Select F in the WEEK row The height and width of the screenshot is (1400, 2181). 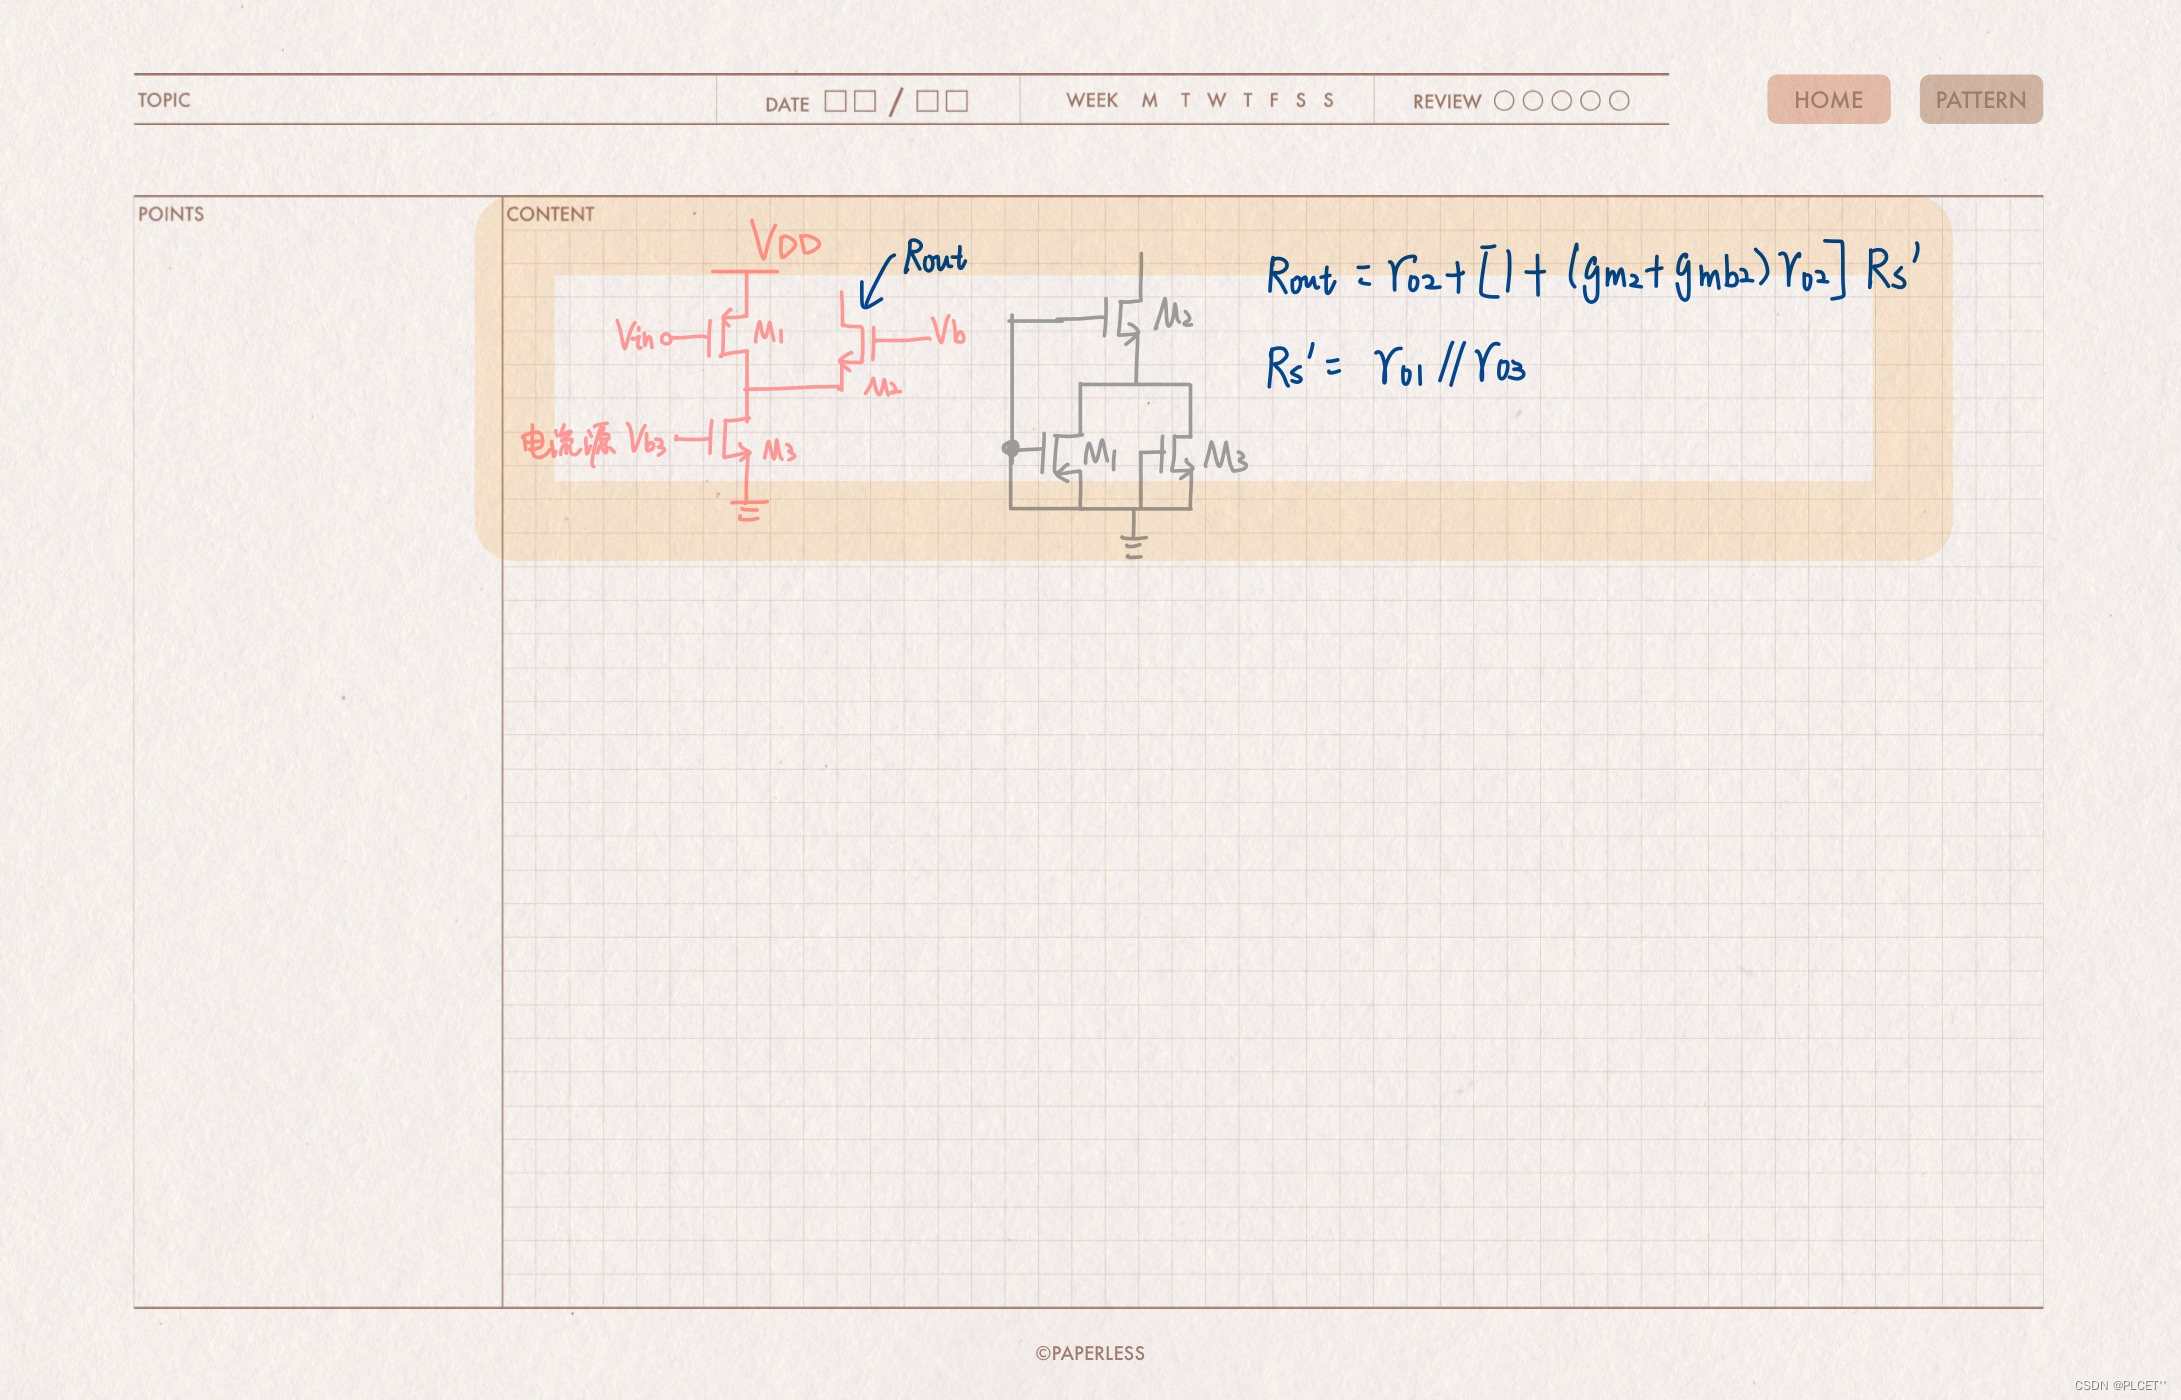tap(1274, 100)
